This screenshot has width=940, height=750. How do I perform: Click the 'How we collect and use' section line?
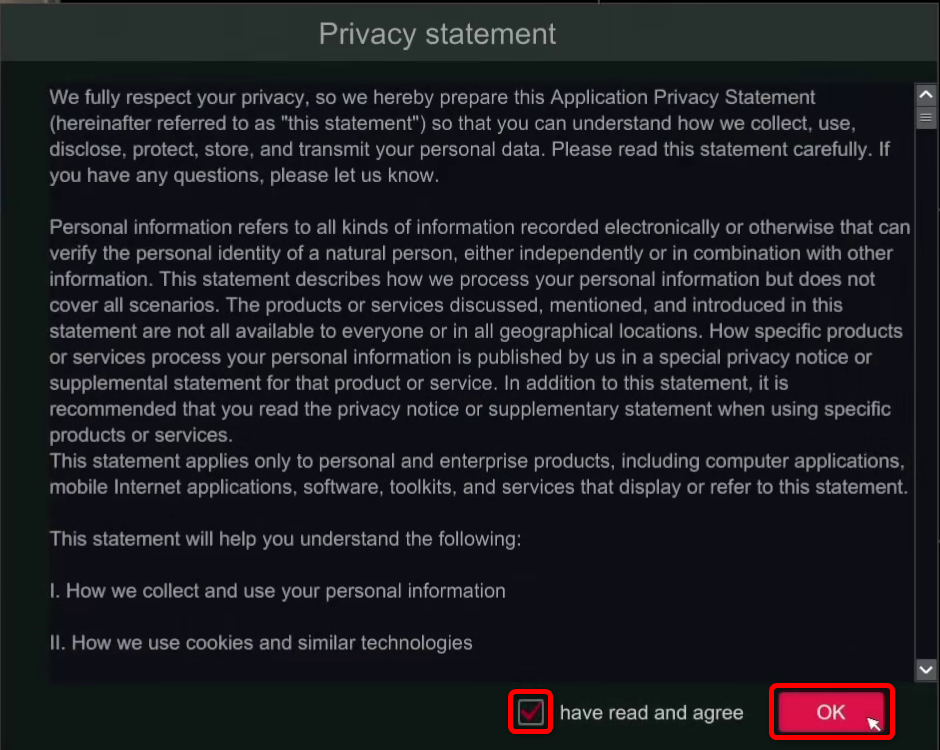tap(277, 591)
